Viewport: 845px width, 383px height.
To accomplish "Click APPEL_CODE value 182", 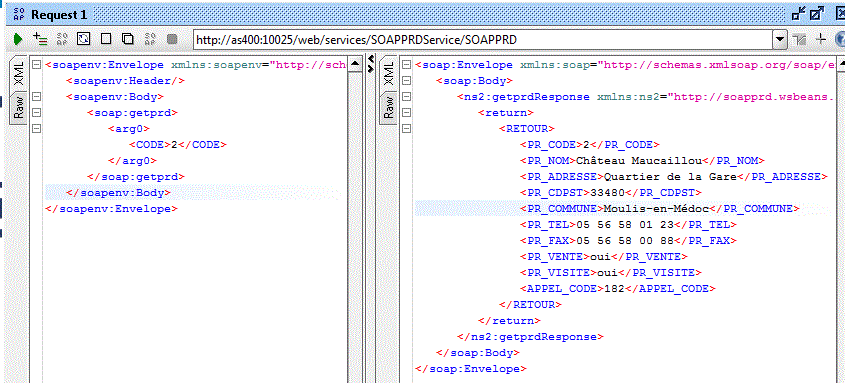I will pyautogui.click(x=614, y=289).
